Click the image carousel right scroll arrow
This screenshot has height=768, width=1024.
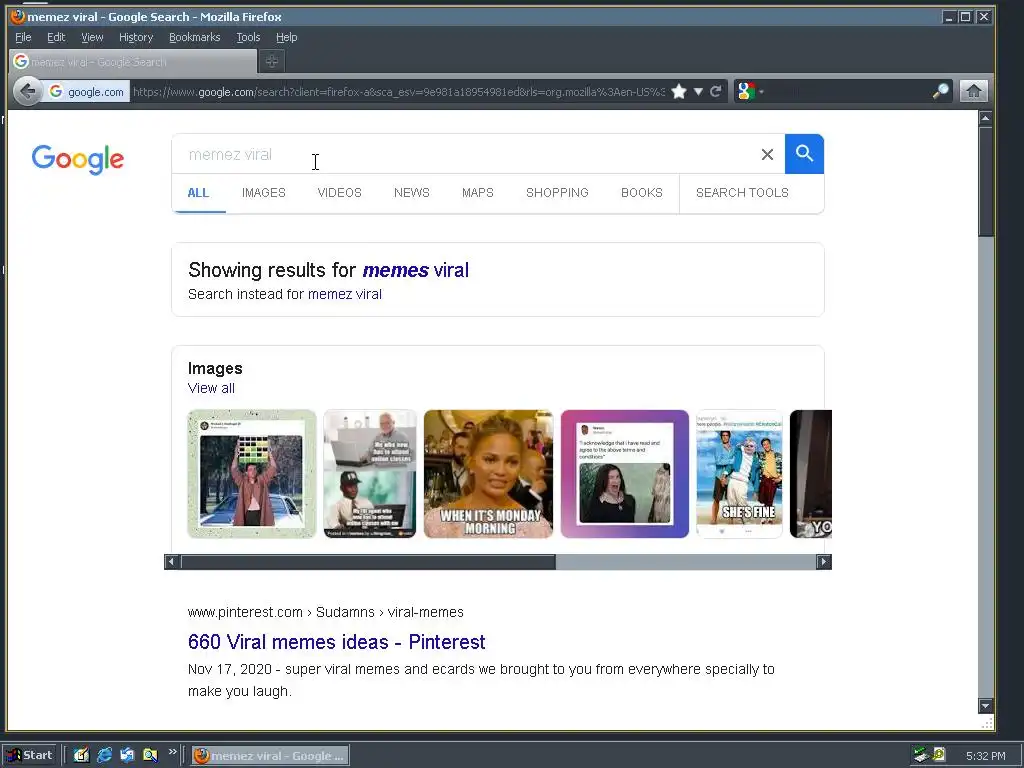(824, 562)
